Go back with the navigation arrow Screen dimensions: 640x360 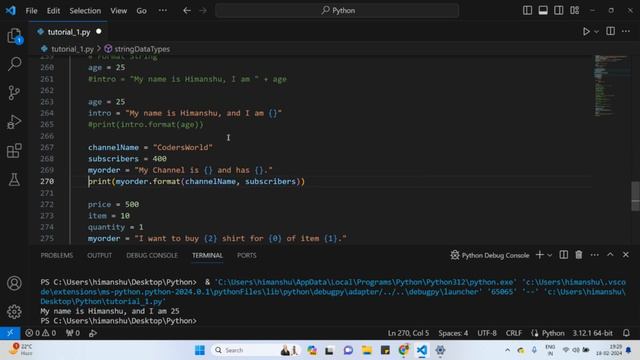click(187, 11)
